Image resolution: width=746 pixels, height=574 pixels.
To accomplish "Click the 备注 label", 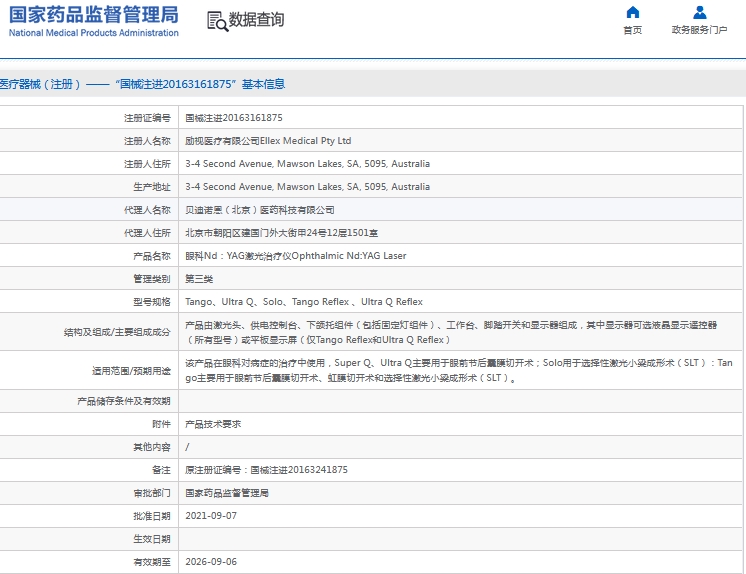I will pos(161,470).
